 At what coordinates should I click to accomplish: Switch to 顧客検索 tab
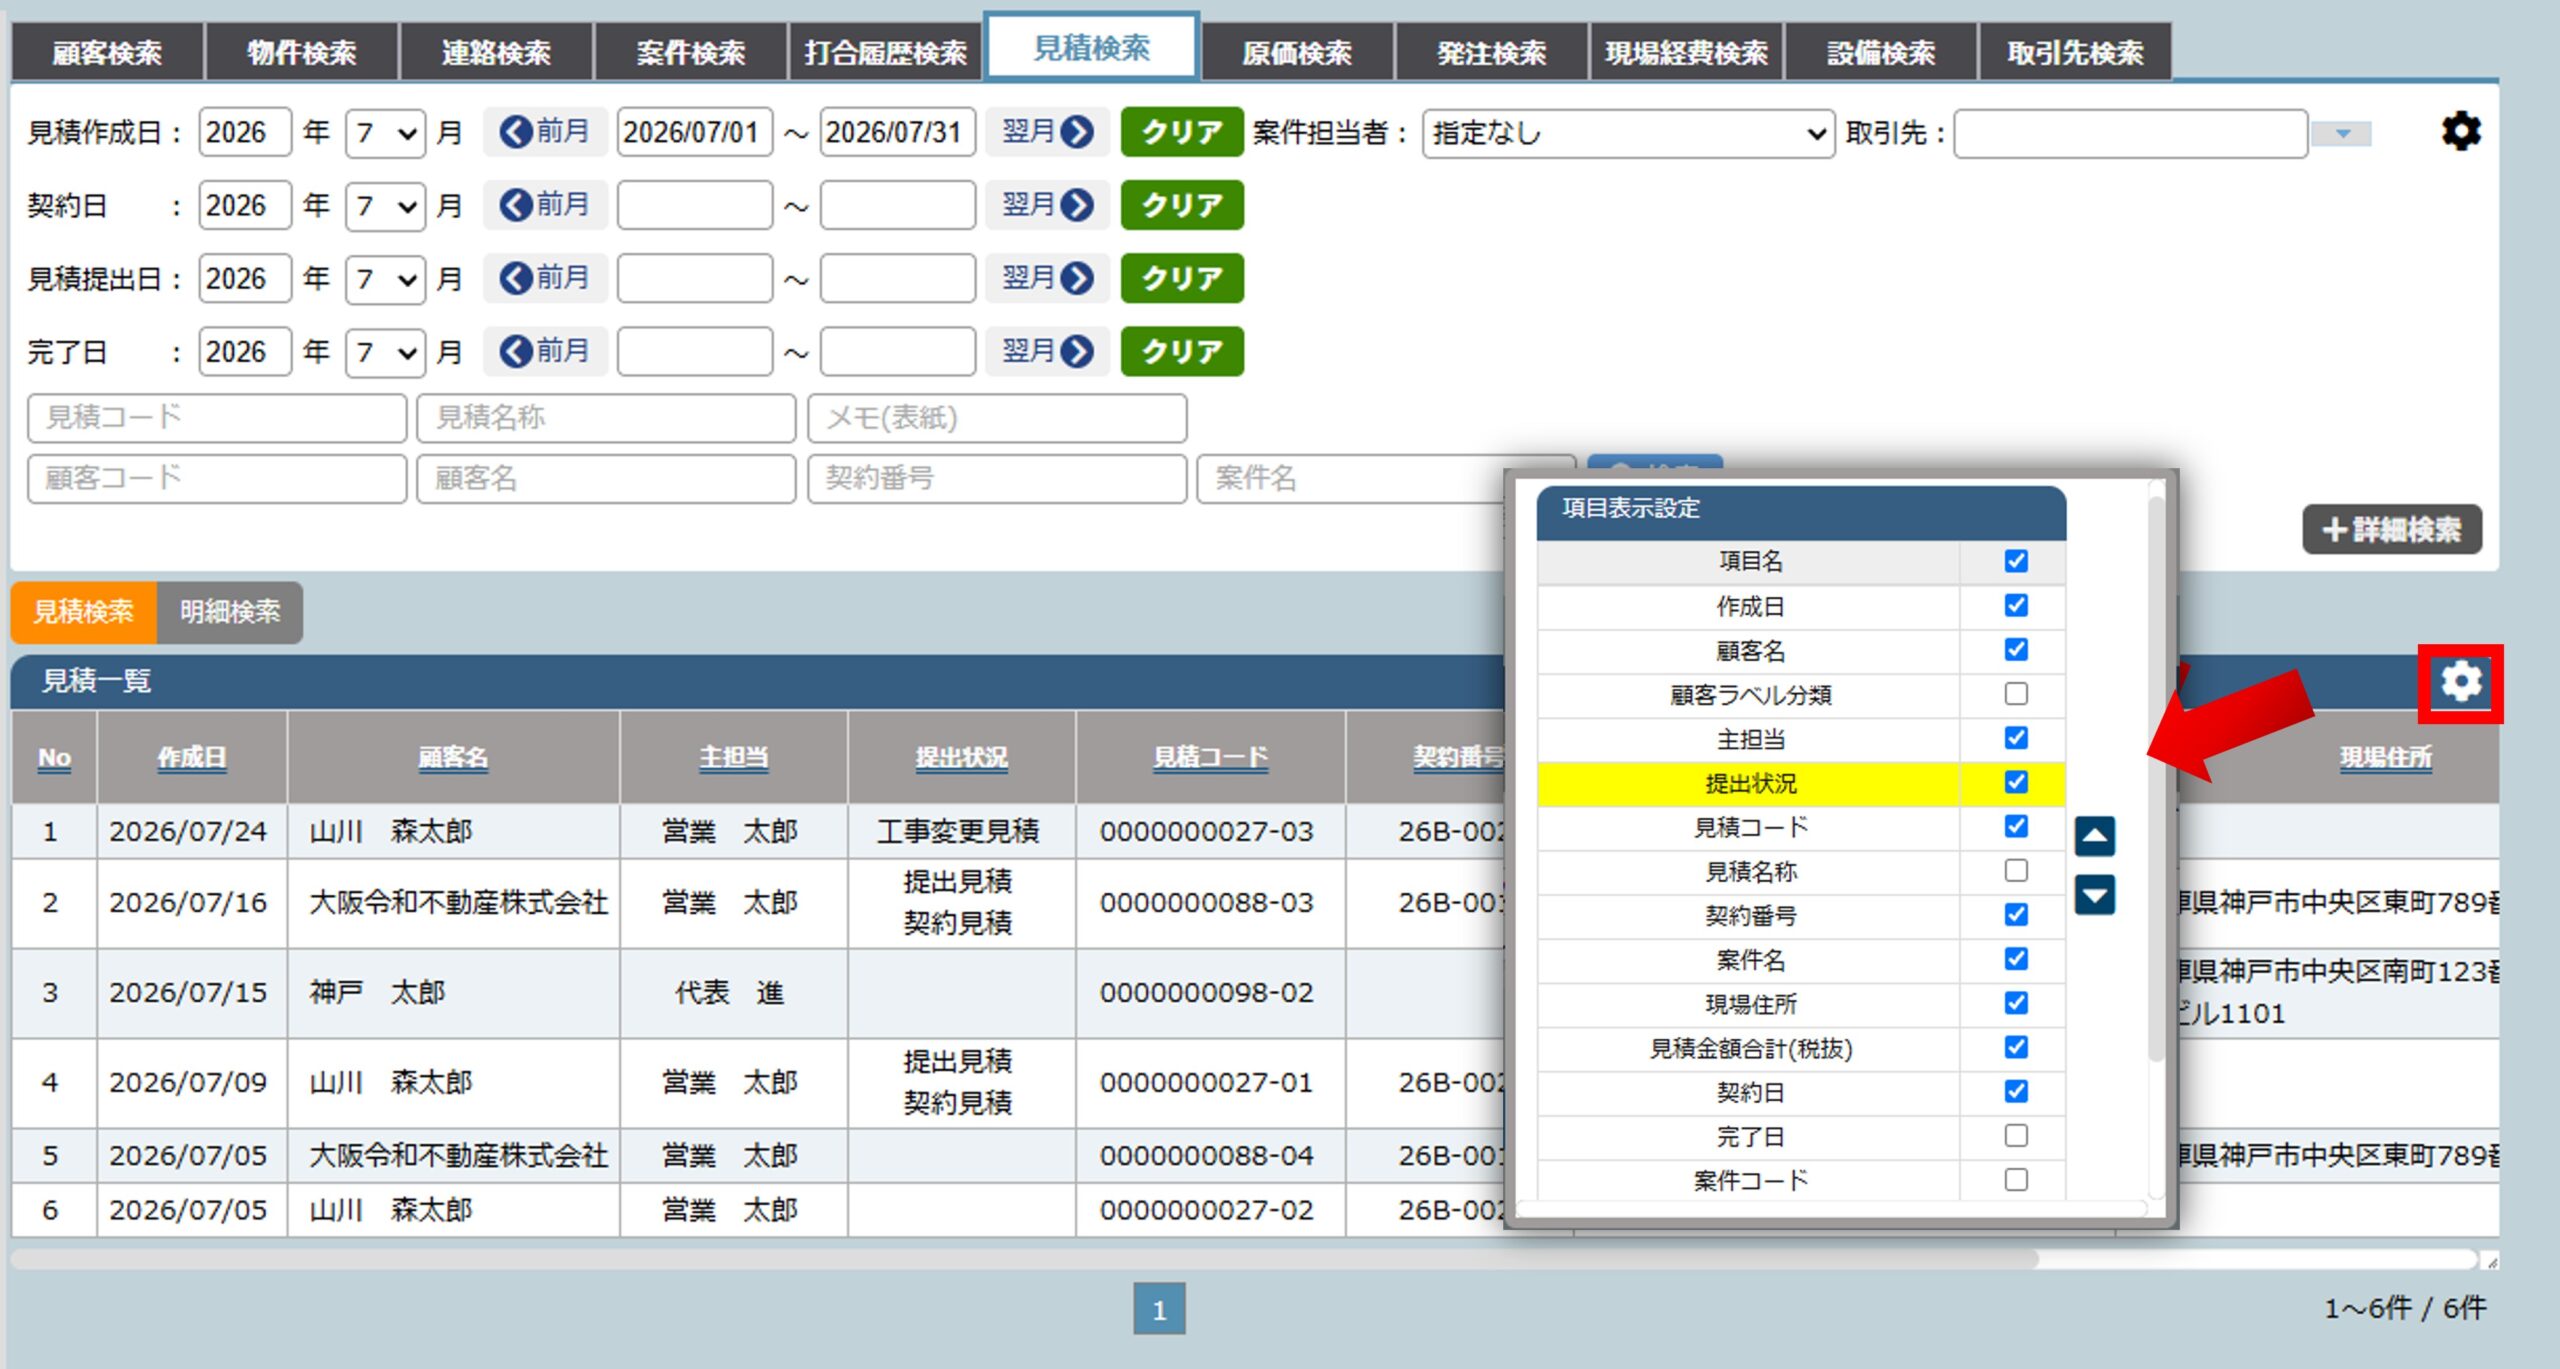tap(106, 52)
